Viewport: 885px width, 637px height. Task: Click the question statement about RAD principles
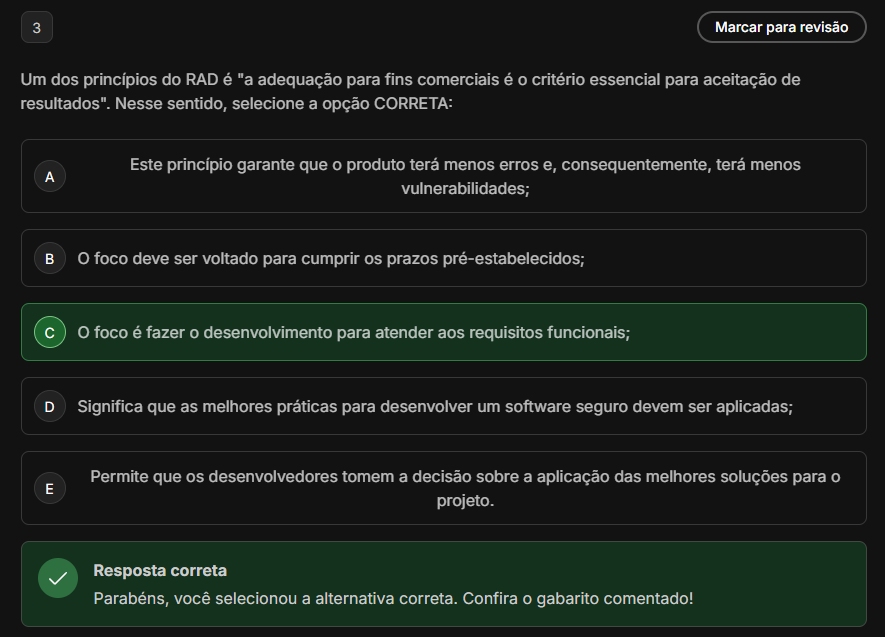click(410, 80)
